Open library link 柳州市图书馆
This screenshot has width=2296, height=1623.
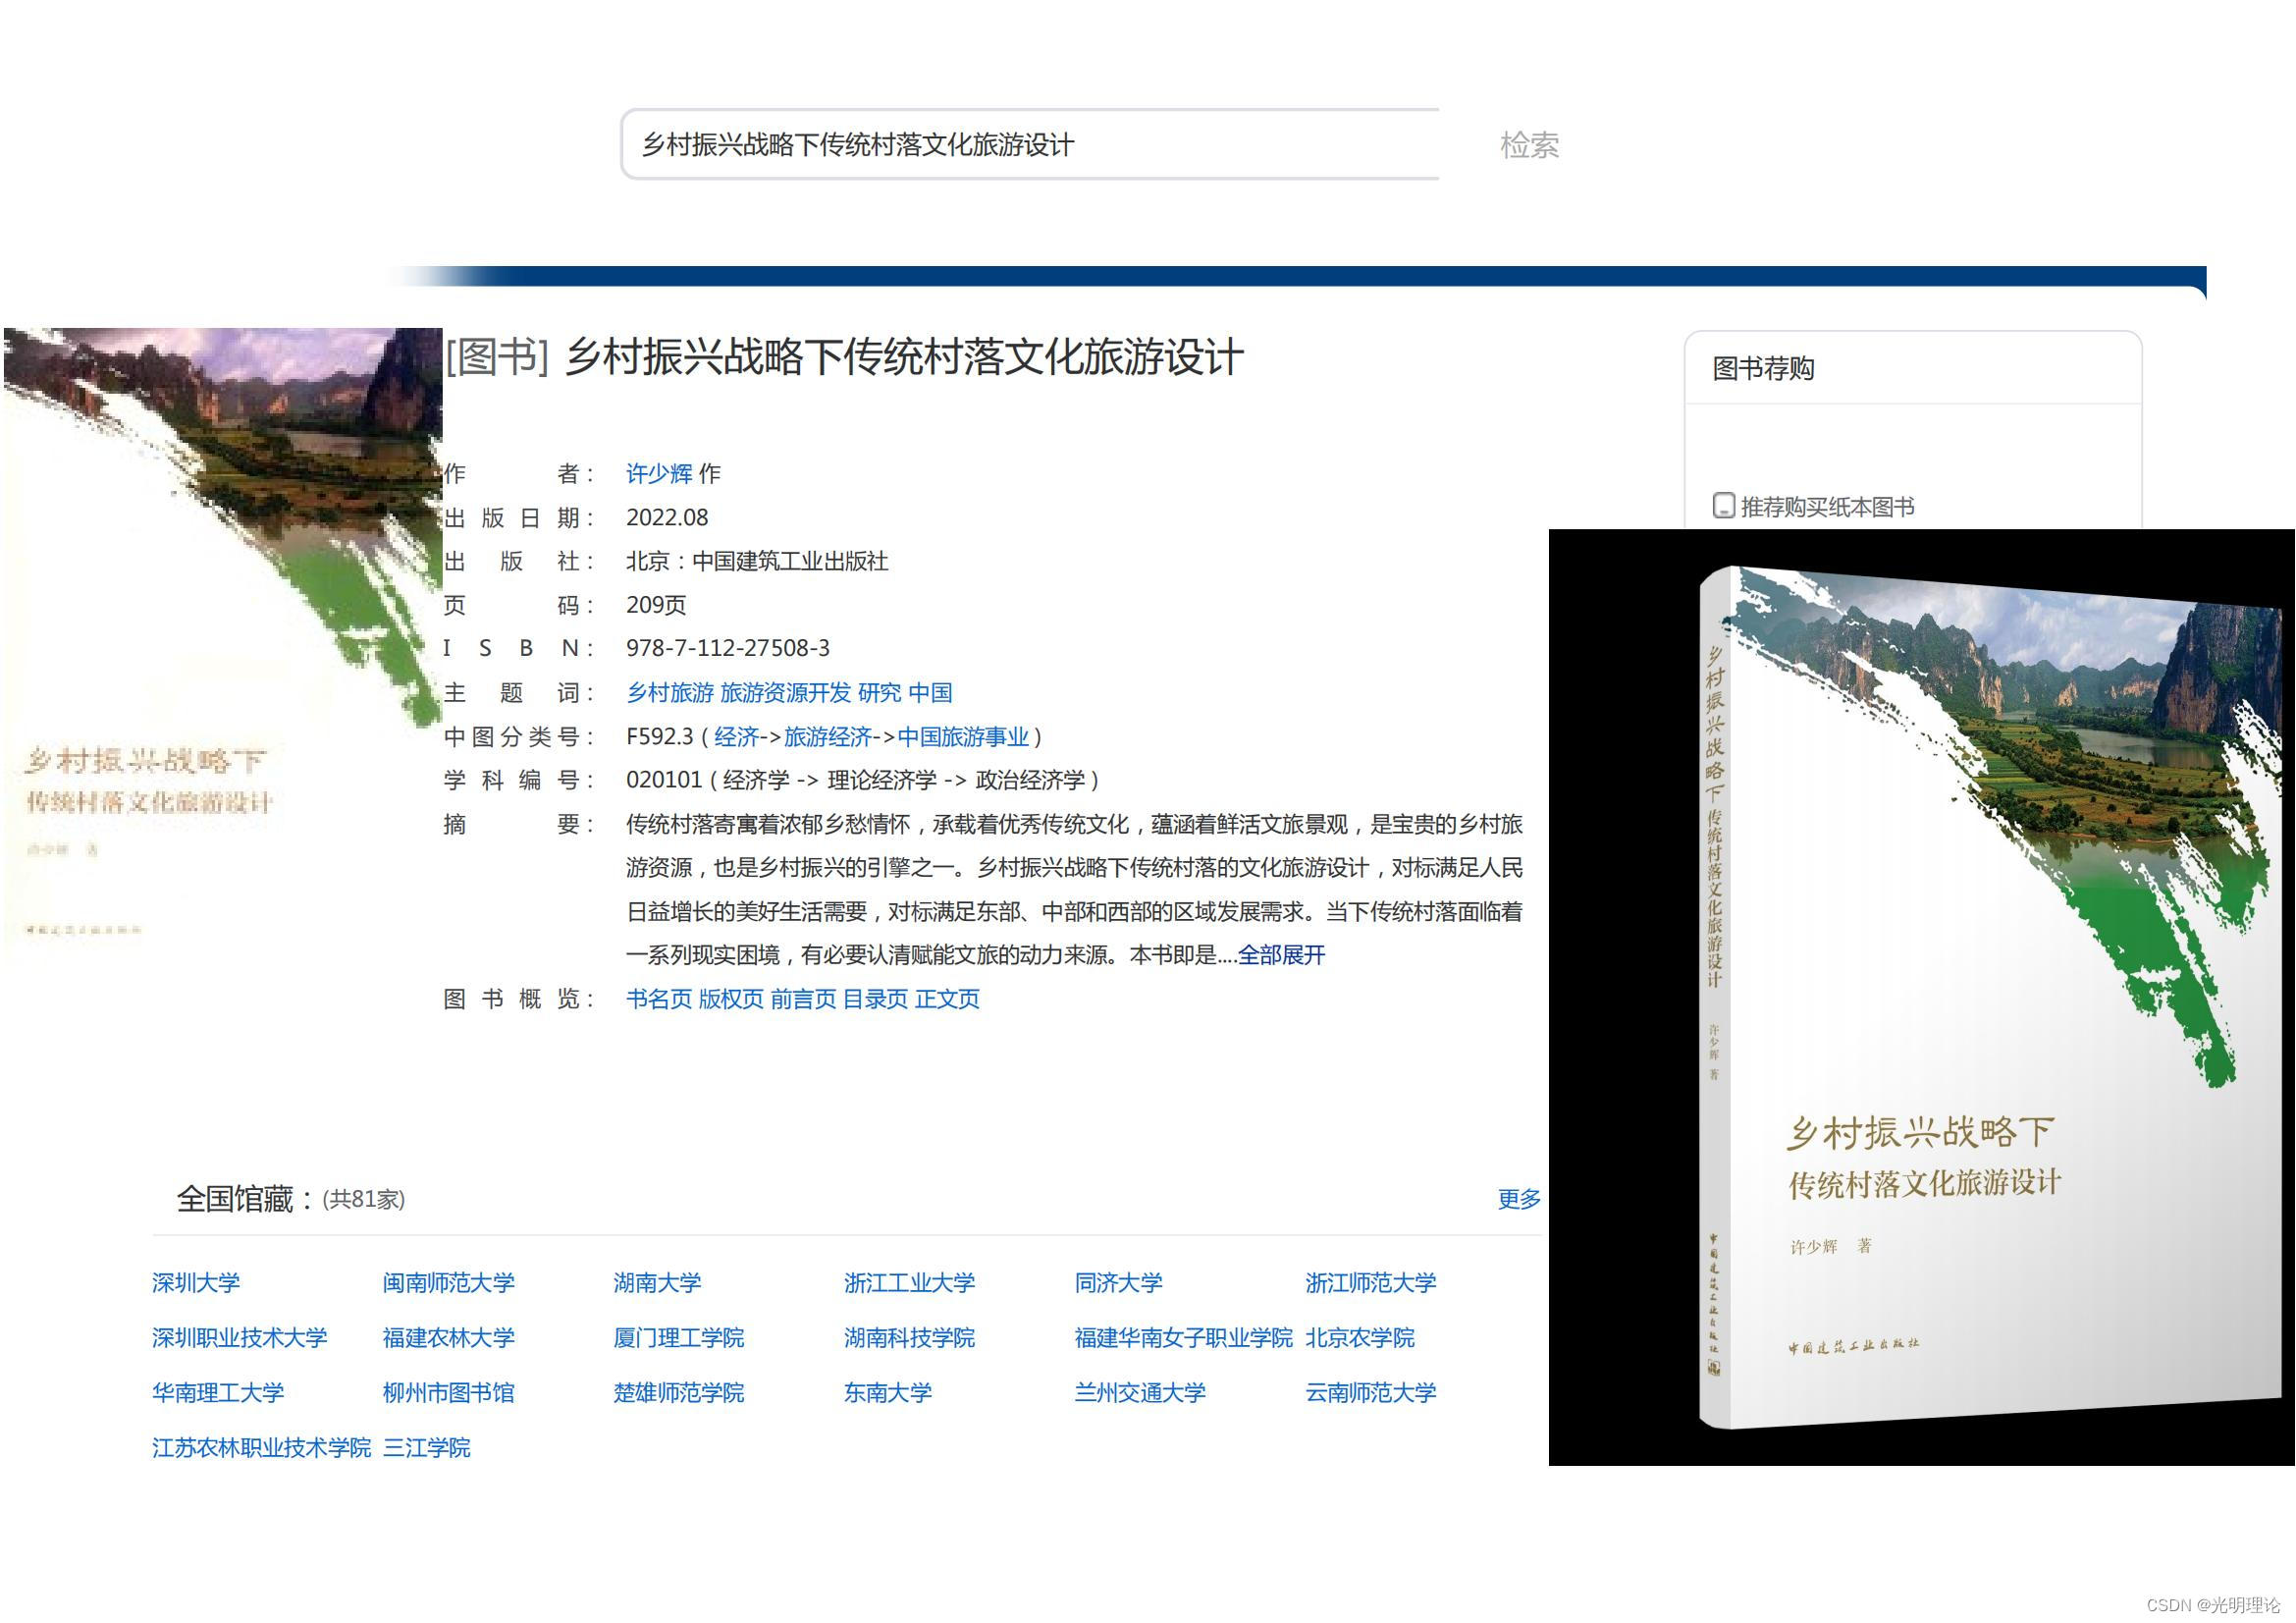(x=449, y=1392)
